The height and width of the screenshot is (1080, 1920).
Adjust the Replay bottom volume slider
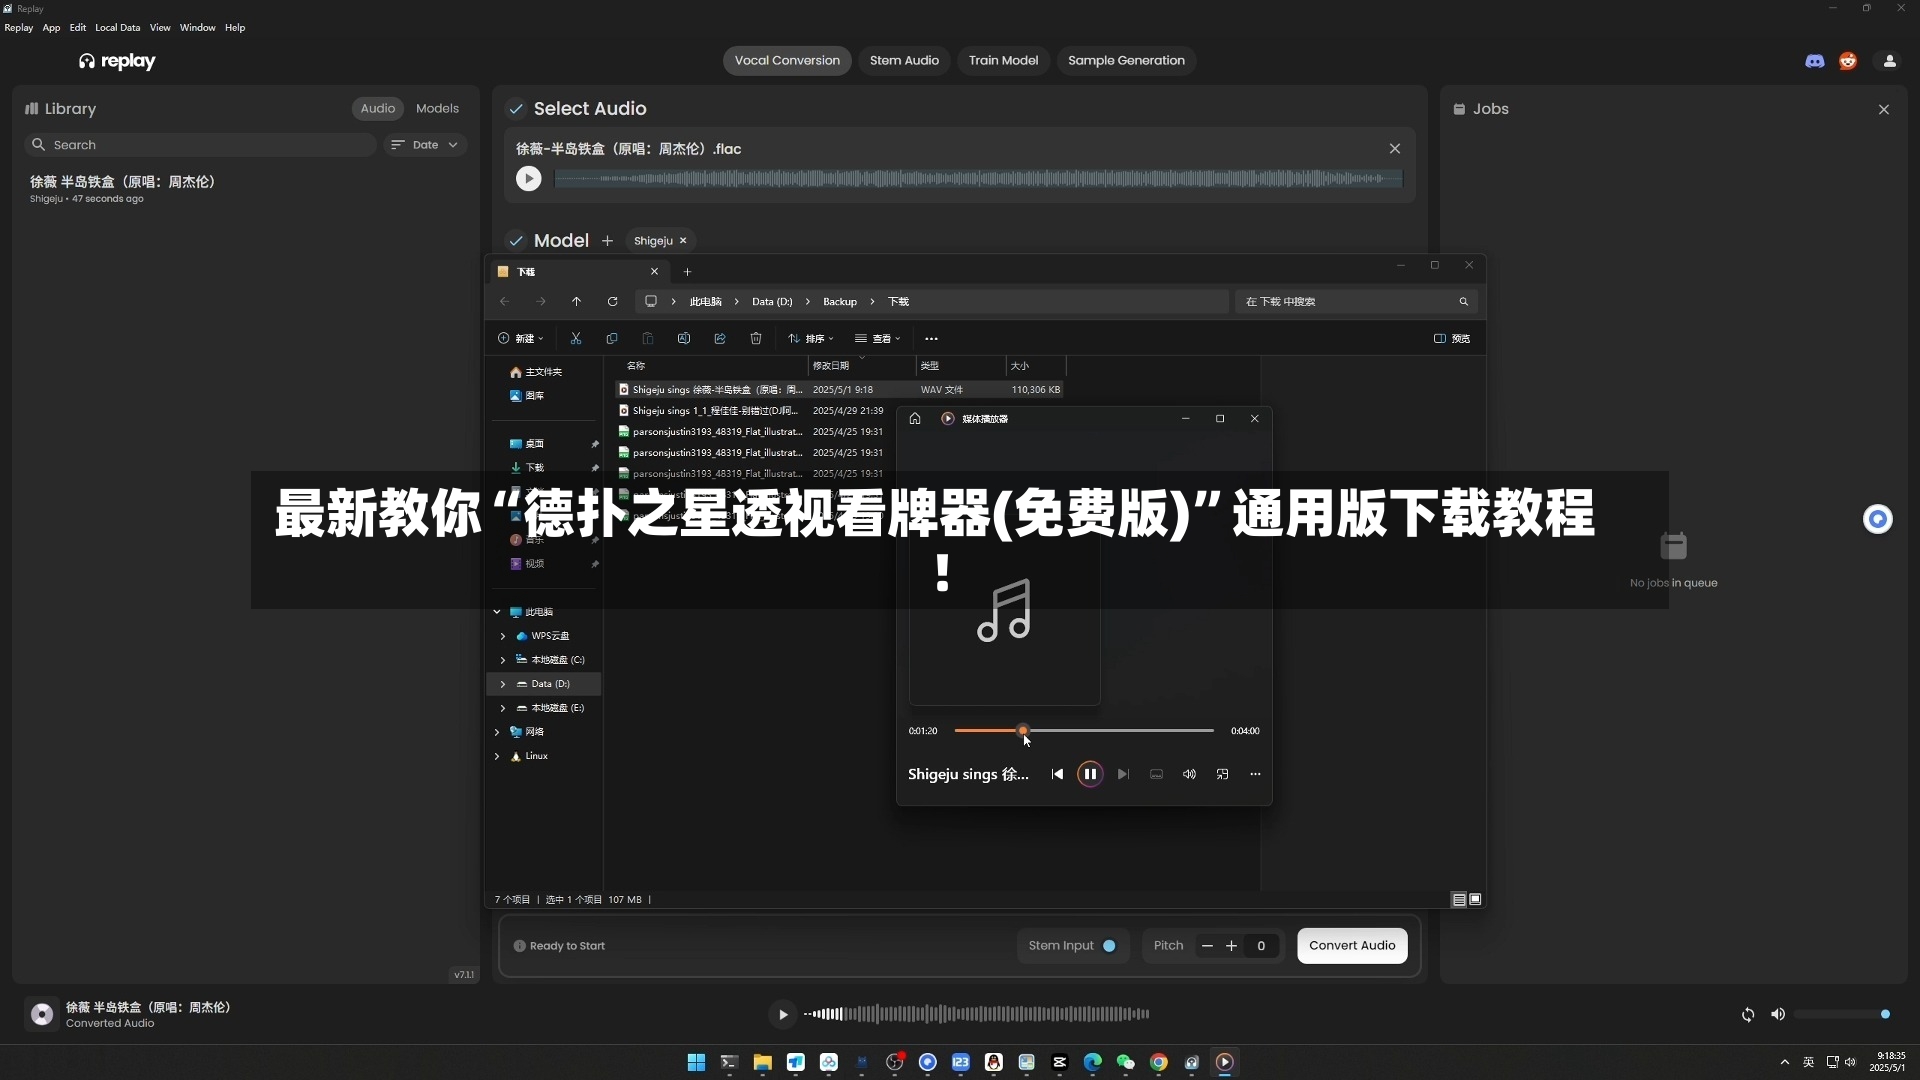[x=1842, y=1014]
